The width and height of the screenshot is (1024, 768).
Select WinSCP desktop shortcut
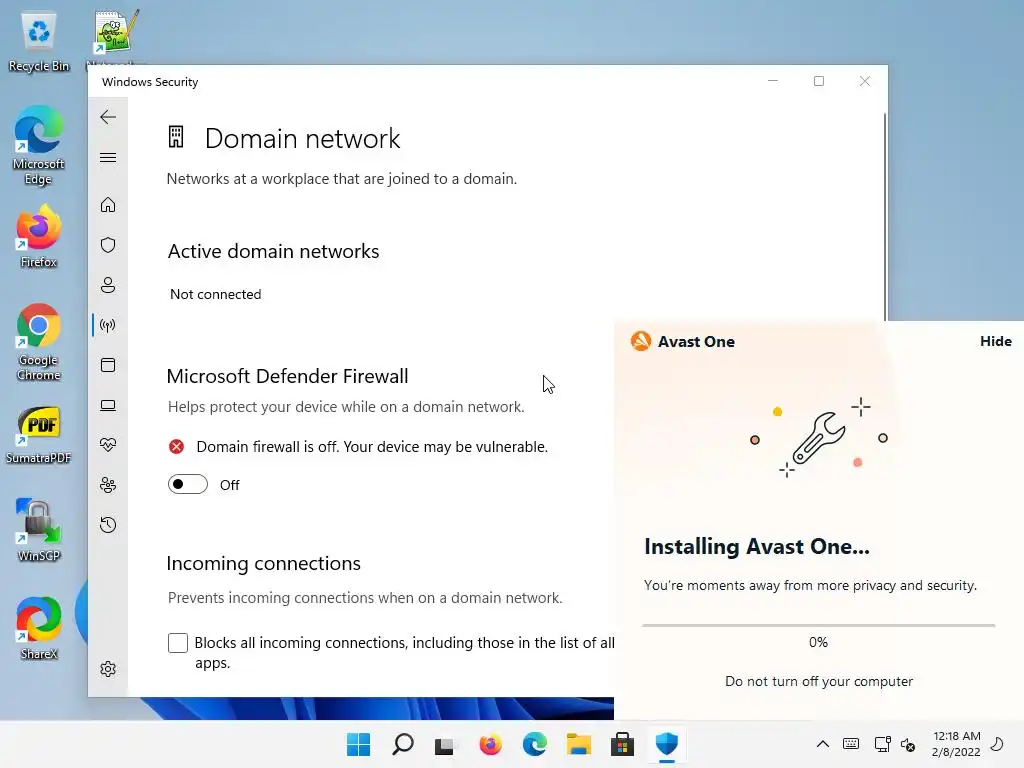pos(39,530)
